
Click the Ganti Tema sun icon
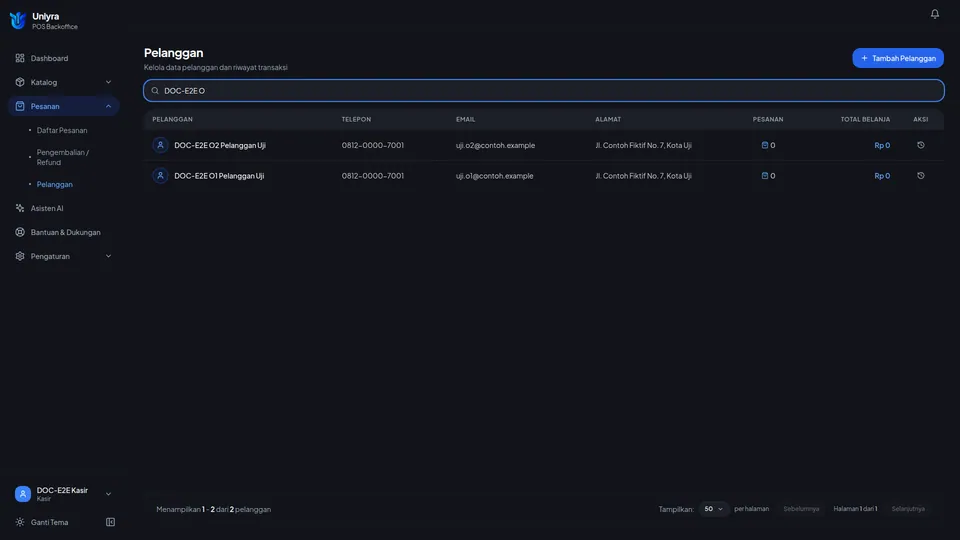pyautogui.click(x=20, y=522)
